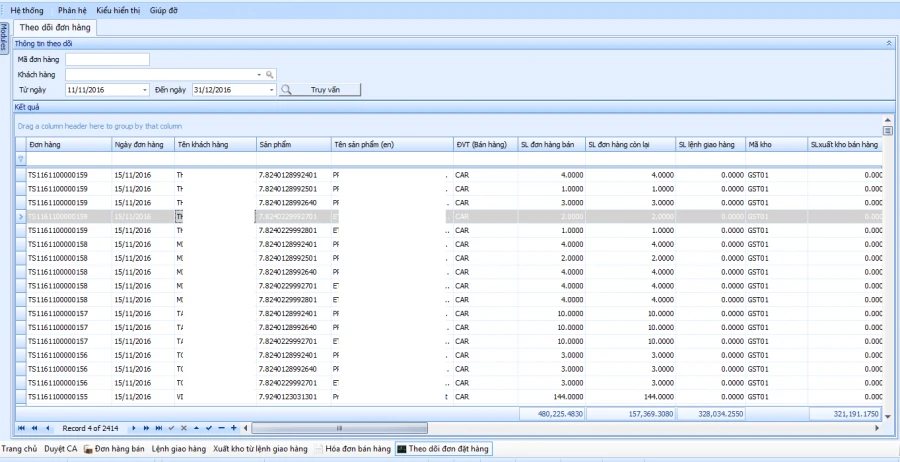Click the row indicator arrow of selected row
The height and width of the screenshot is (462, 900).
point(21,216)
